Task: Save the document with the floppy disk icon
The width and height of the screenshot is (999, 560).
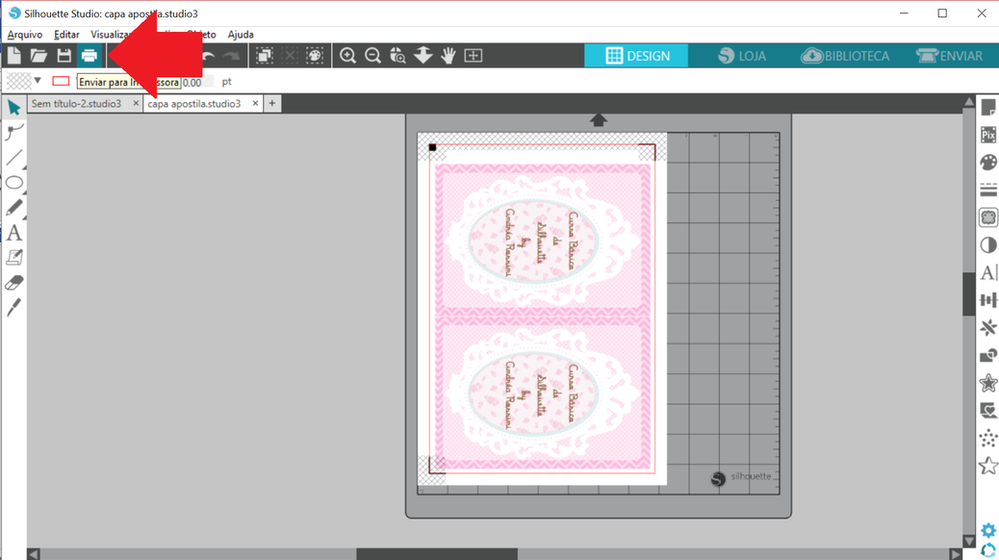Action: (x=64, y=56)
